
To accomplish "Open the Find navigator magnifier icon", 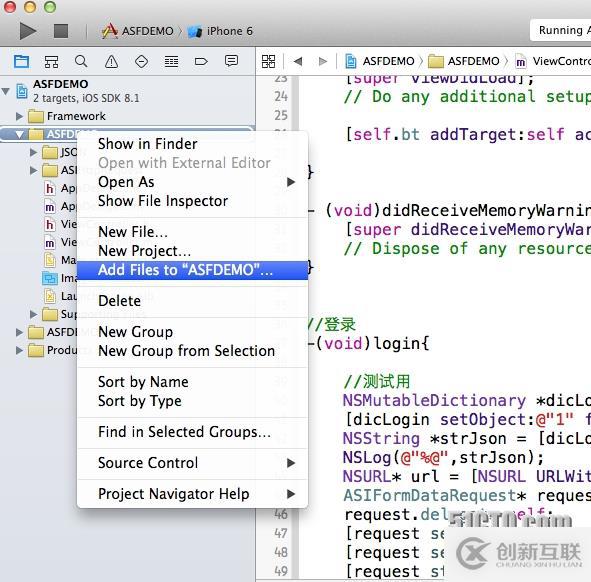I will pyautogui.click(x=81, y=61).
